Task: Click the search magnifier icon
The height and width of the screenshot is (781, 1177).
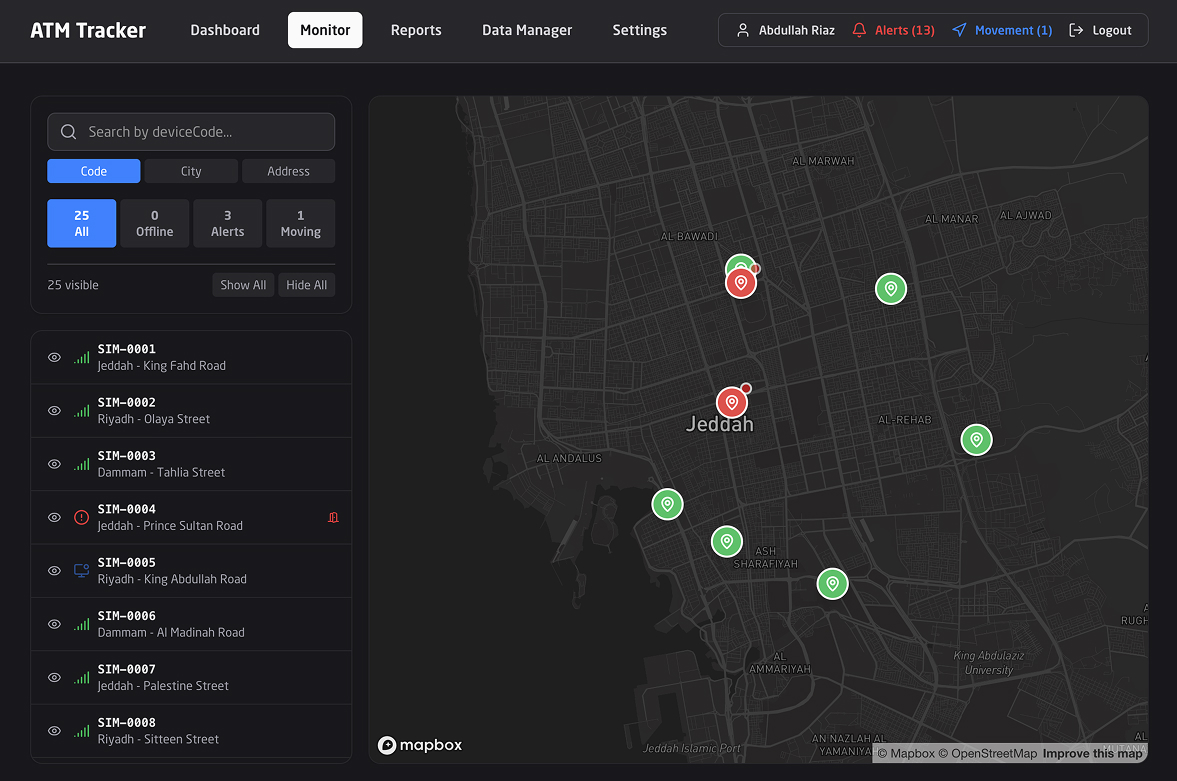Action: (68, 132)
